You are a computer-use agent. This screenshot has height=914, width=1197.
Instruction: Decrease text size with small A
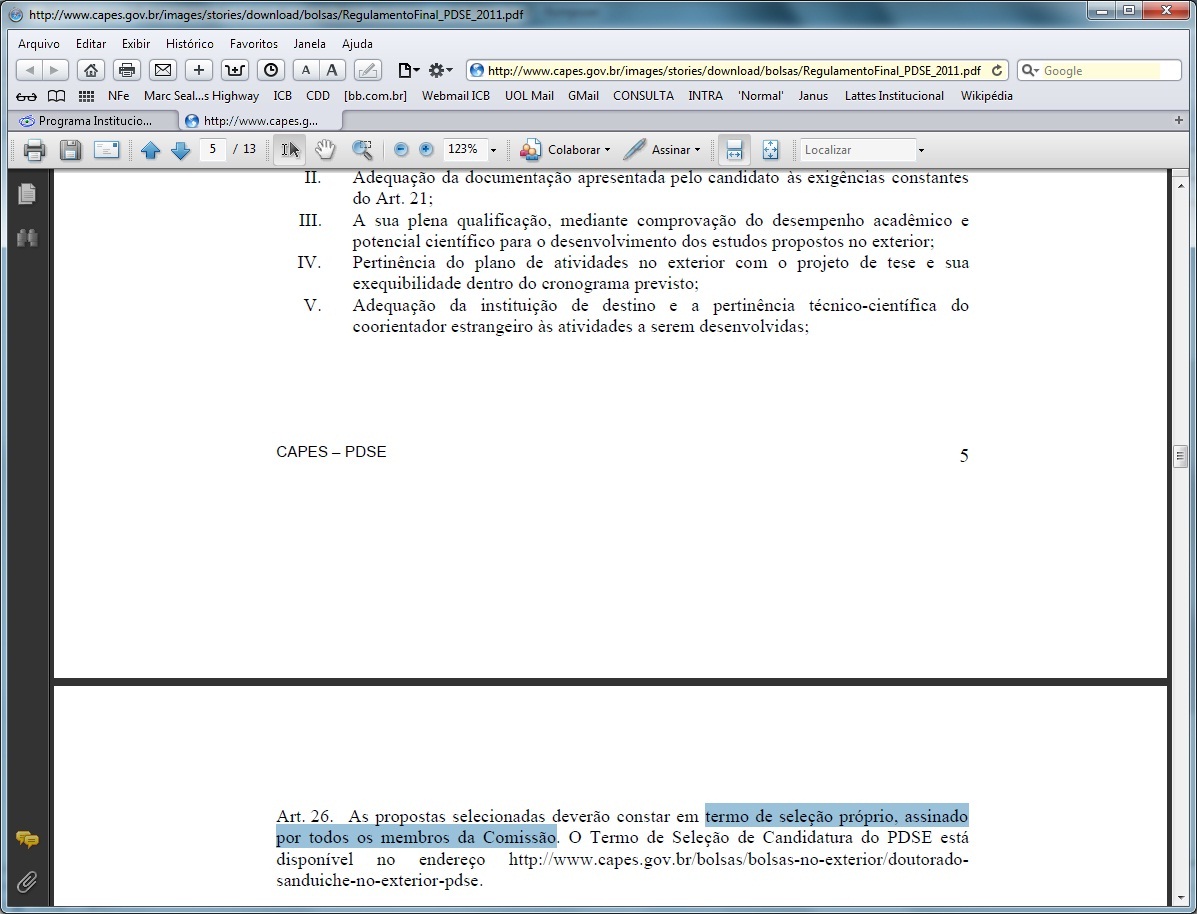coord(305,70)
